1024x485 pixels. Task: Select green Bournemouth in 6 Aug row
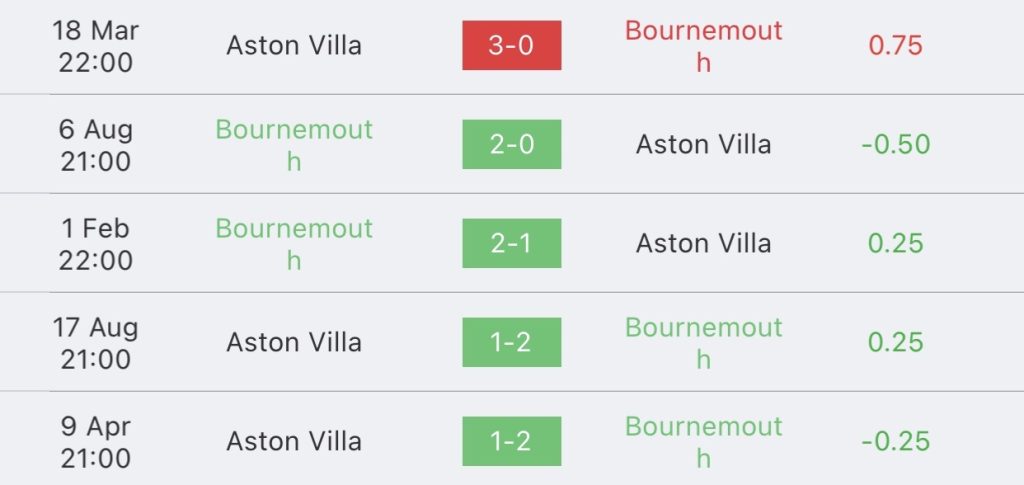tap(294, 145)
